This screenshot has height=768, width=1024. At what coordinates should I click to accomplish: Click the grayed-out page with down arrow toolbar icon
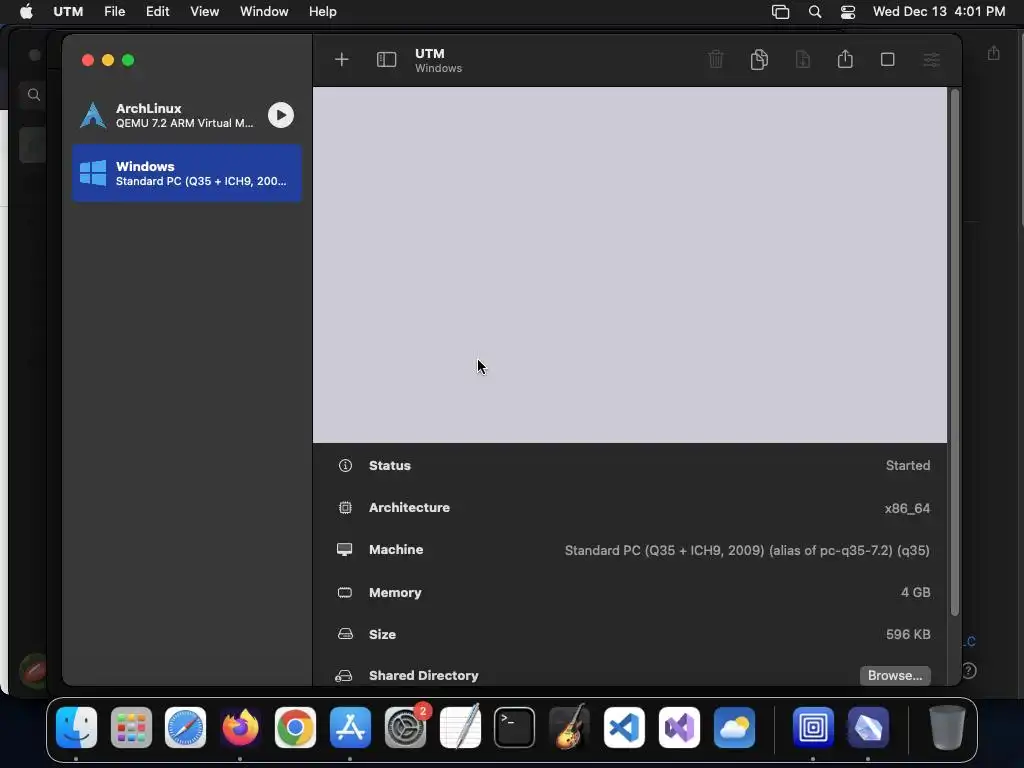pyautogui.click(x=803, y=59)
